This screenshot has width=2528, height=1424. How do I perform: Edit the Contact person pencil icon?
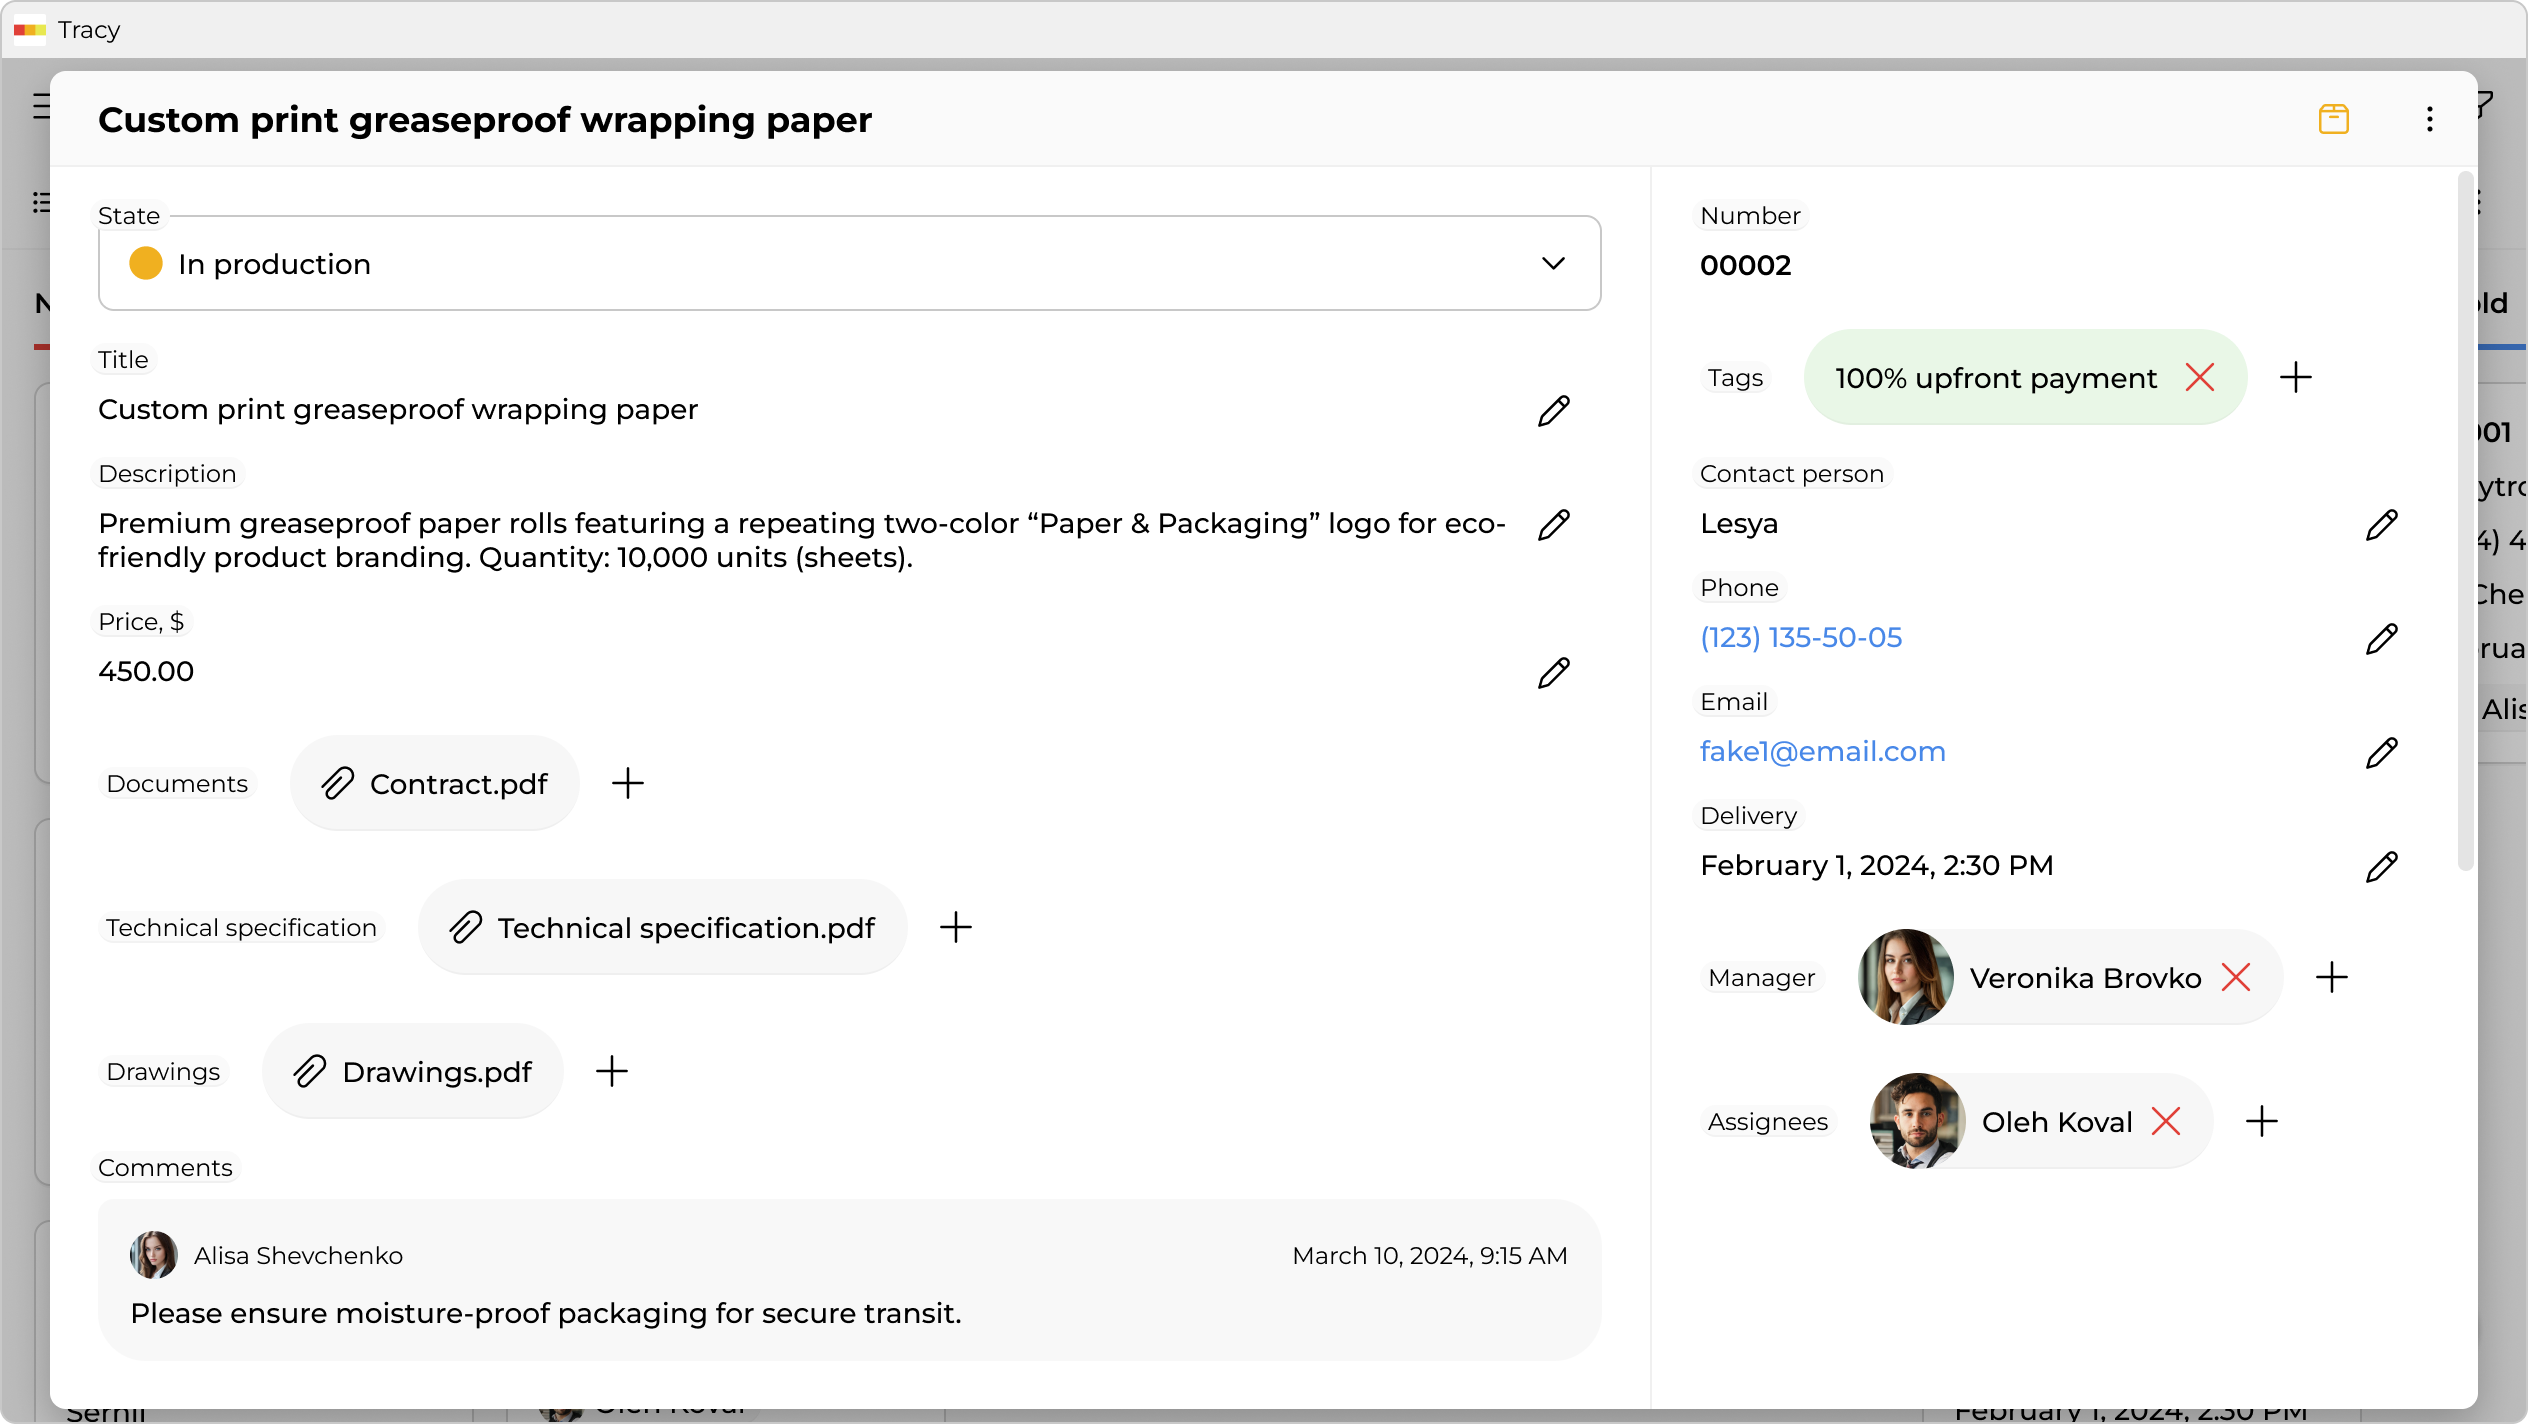coord(2381,524)
